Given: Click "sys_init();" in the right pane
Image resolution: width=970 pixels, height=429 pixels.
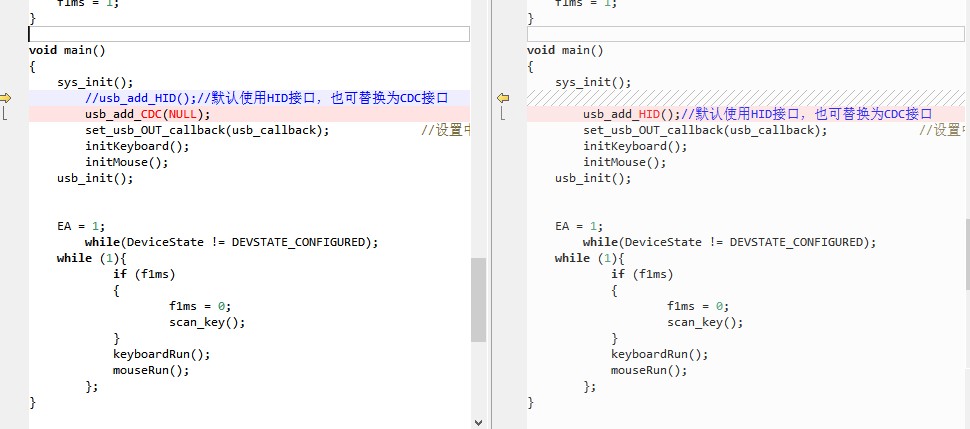Looking at the screenshot, I should pyautogui.click(x=593, y=82).
